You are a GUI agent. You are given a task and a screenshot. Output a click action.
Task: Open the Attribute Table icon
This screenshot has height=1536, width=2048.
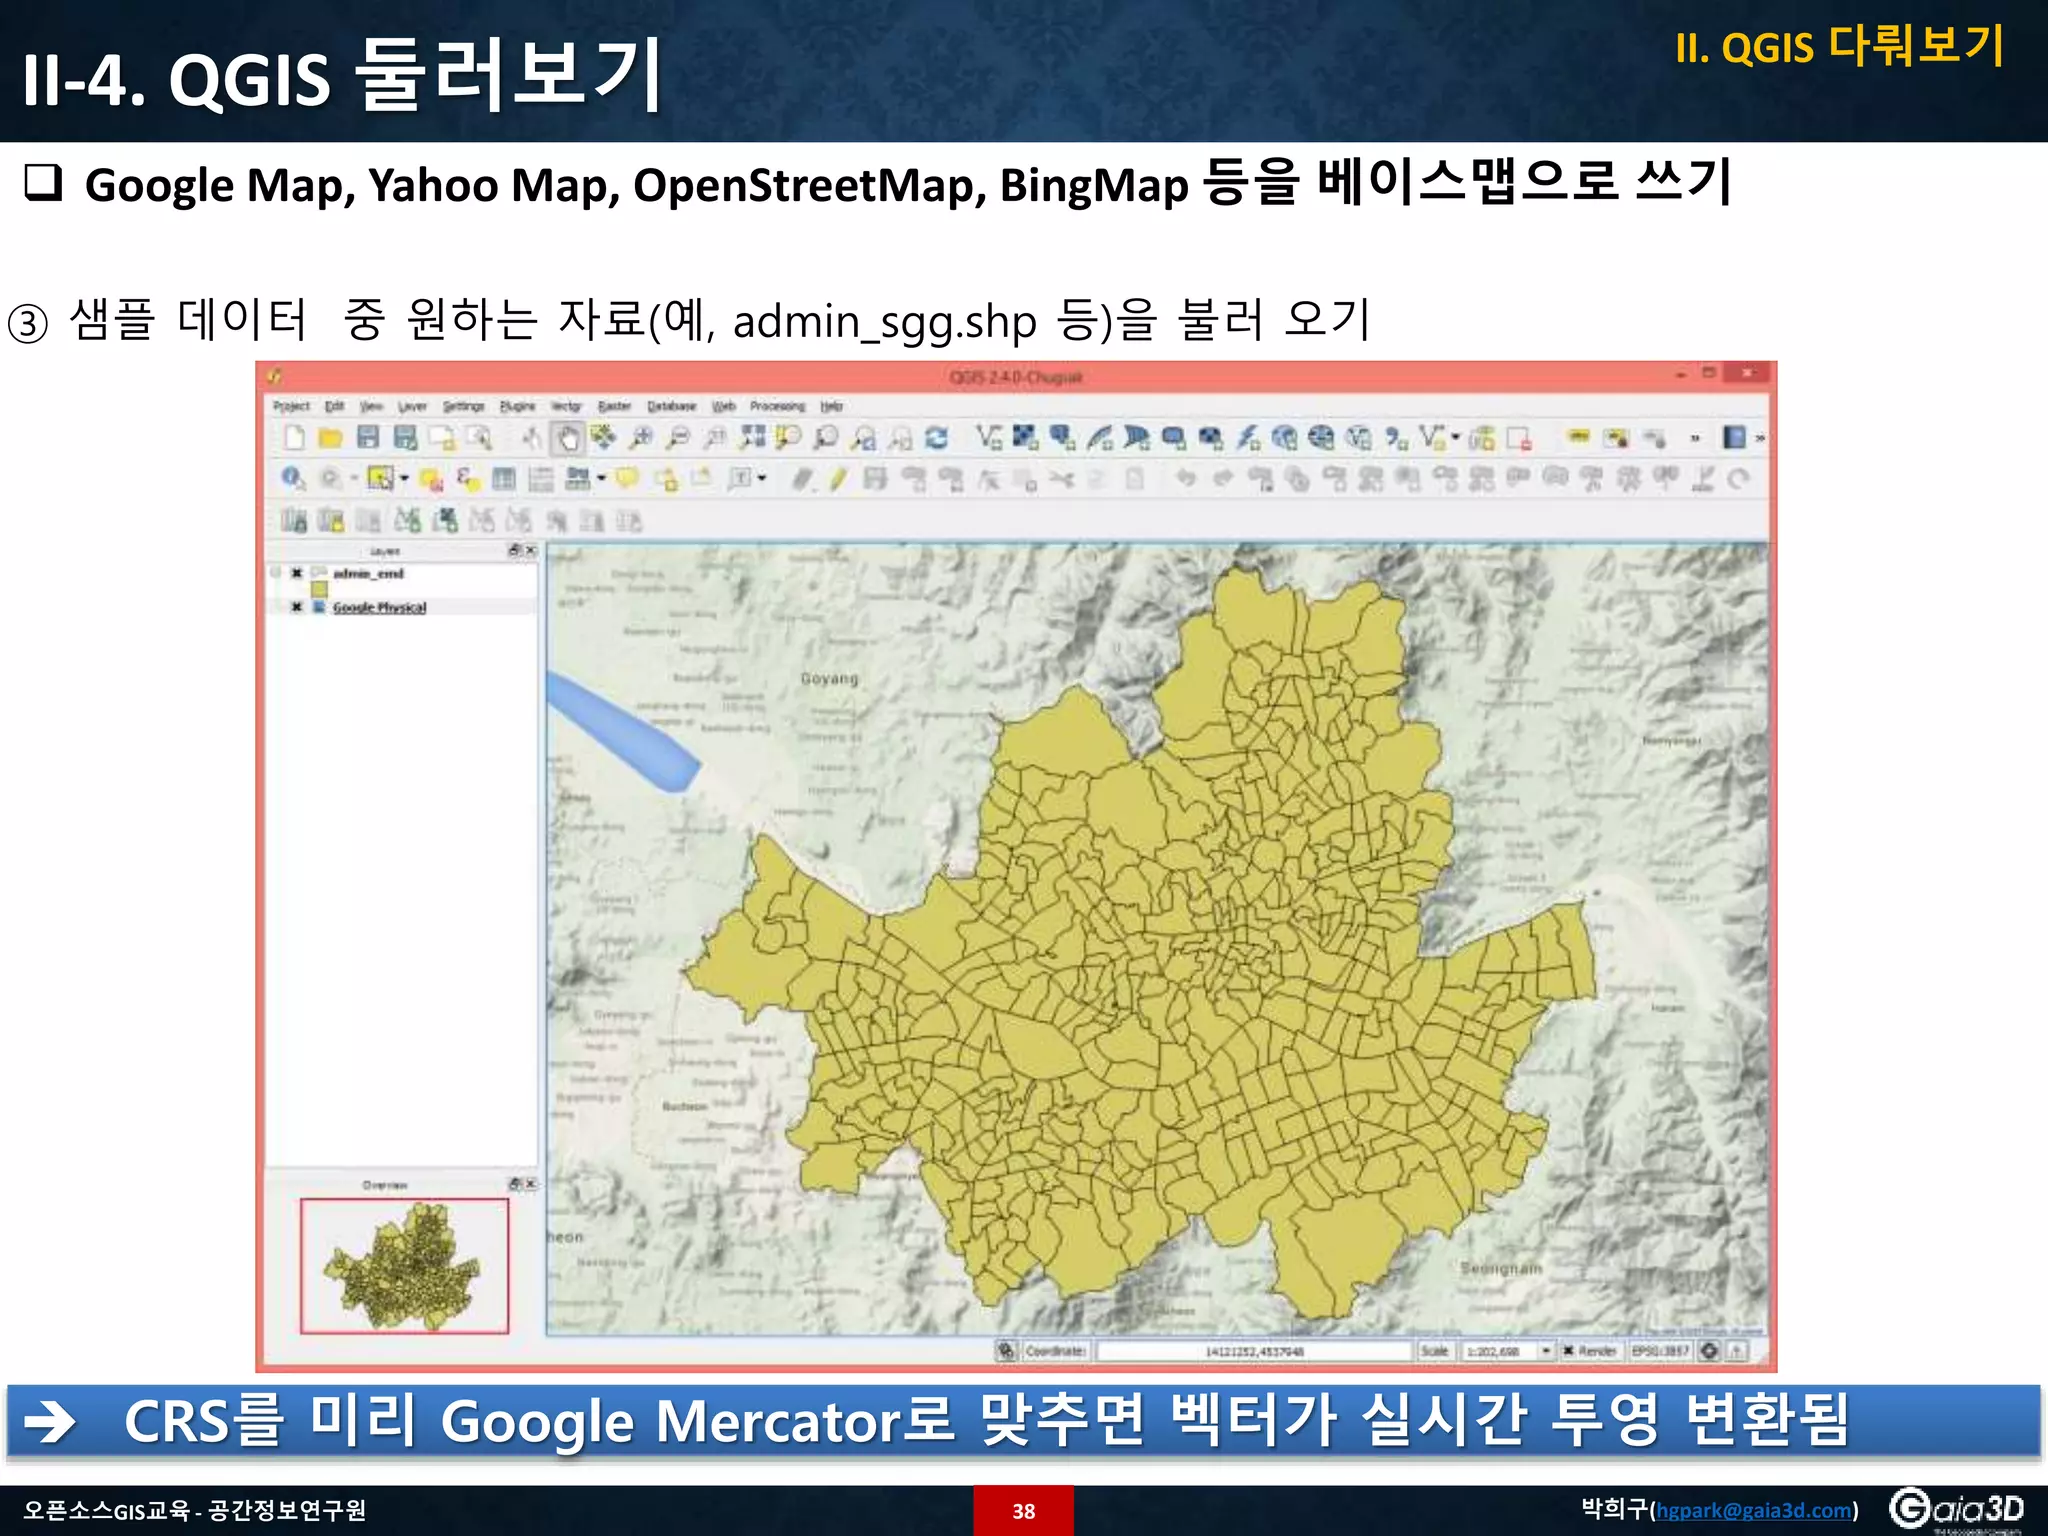click(504, 479)
